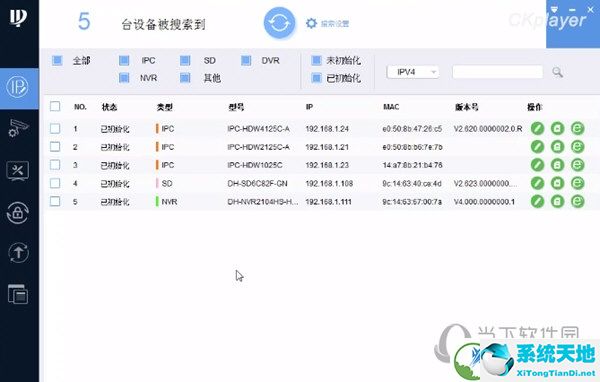Open the IPV4 dropdown
The width and height of the screenshot is (600, 382).
click(413, 72)
